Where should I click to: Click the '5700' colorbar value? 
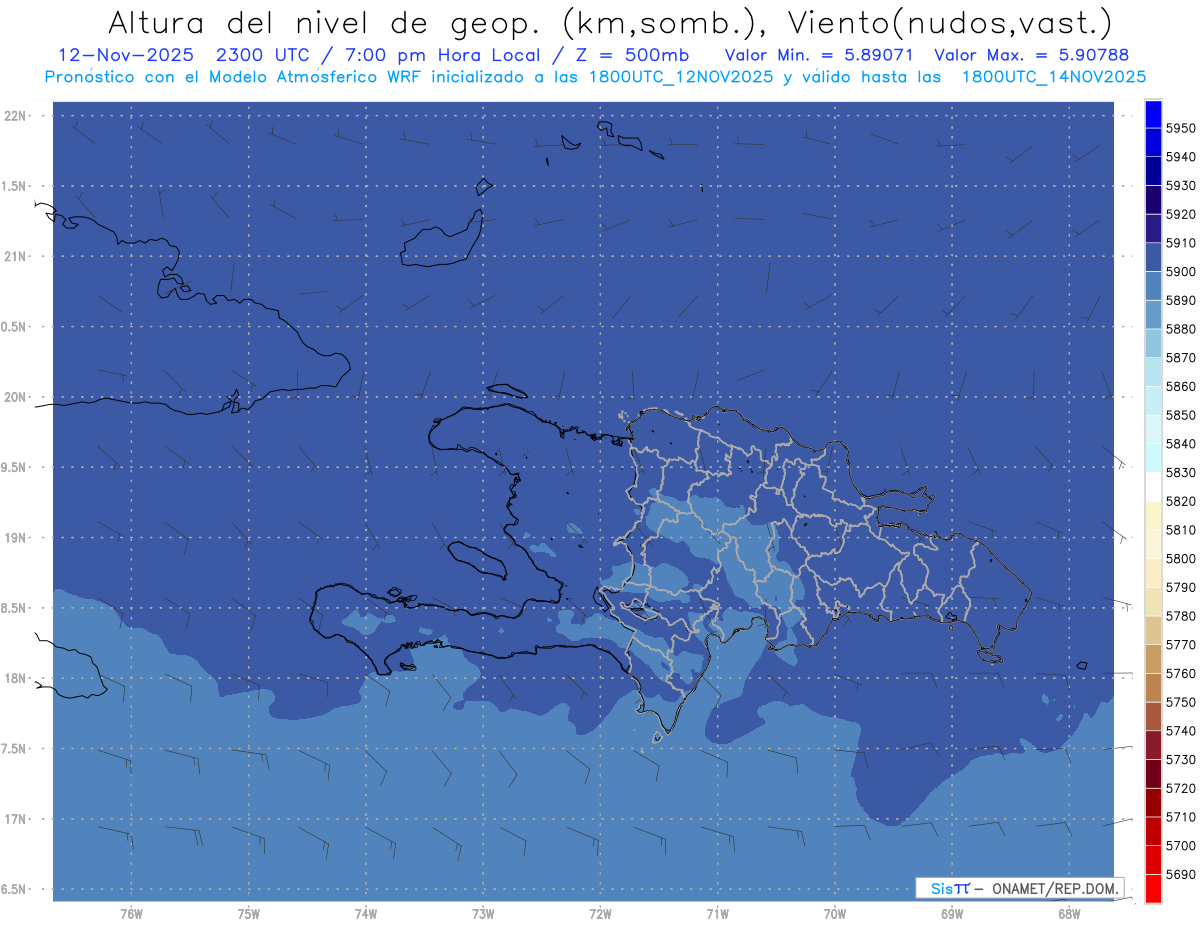point(1181,845)
